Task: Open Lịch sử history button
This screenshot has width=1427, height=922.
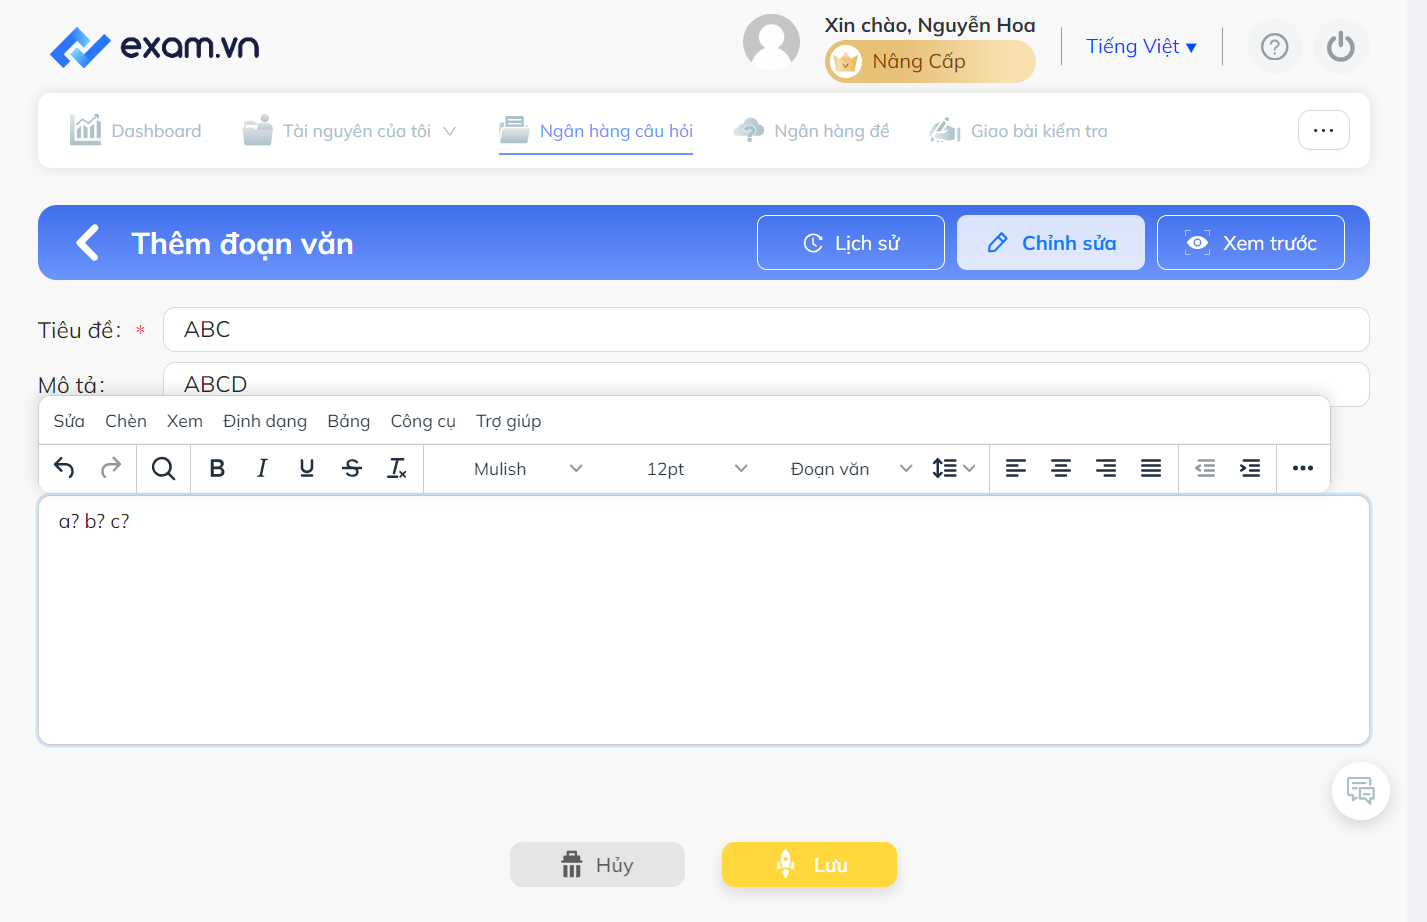Action: point(851,243)
